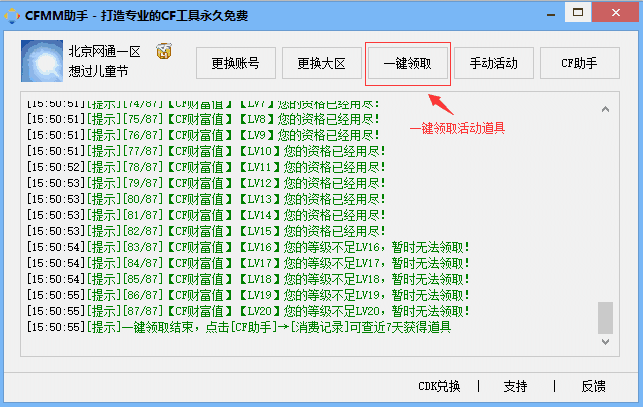
Task: Open the 手动活动 button
Action: (x=494, y=63)
